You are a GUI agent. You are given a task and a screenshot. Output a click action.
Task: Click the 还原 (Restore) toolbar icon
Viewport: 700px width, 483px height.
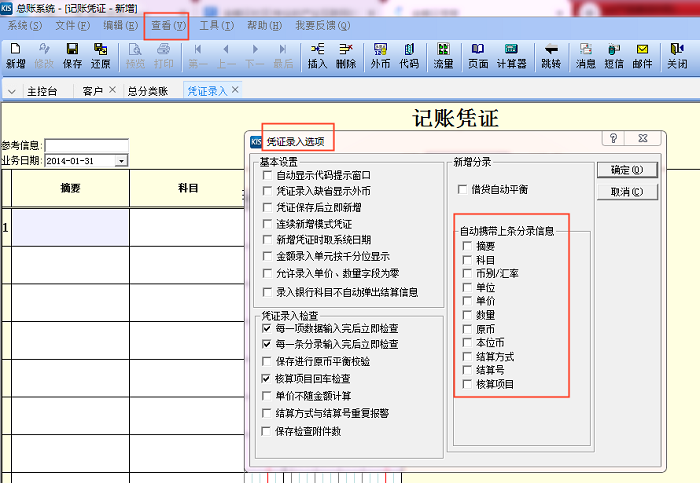point(100,54)
